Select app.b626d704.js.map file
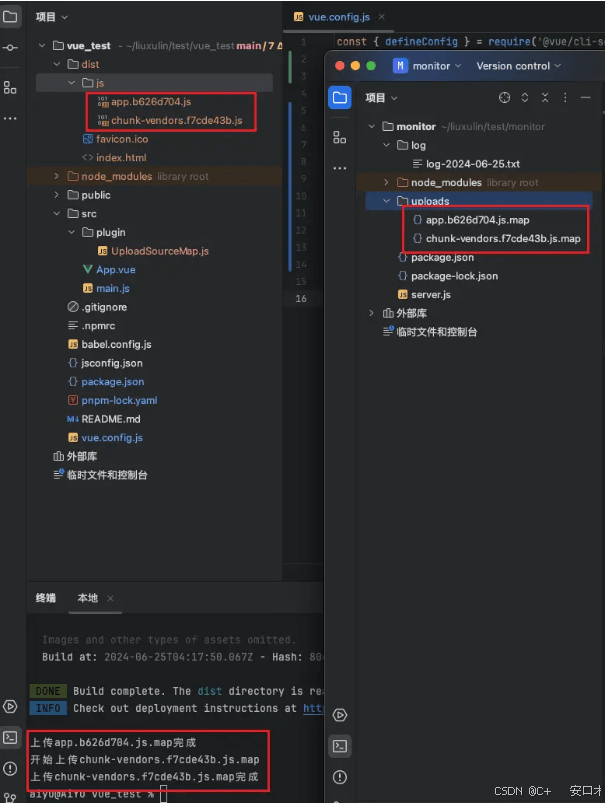 click(x=477, y=220)
